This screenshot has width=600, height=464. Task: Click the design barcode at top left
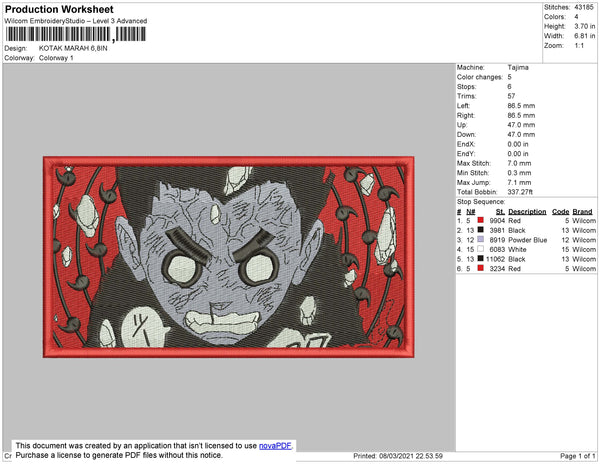click(x=75, y=34)
